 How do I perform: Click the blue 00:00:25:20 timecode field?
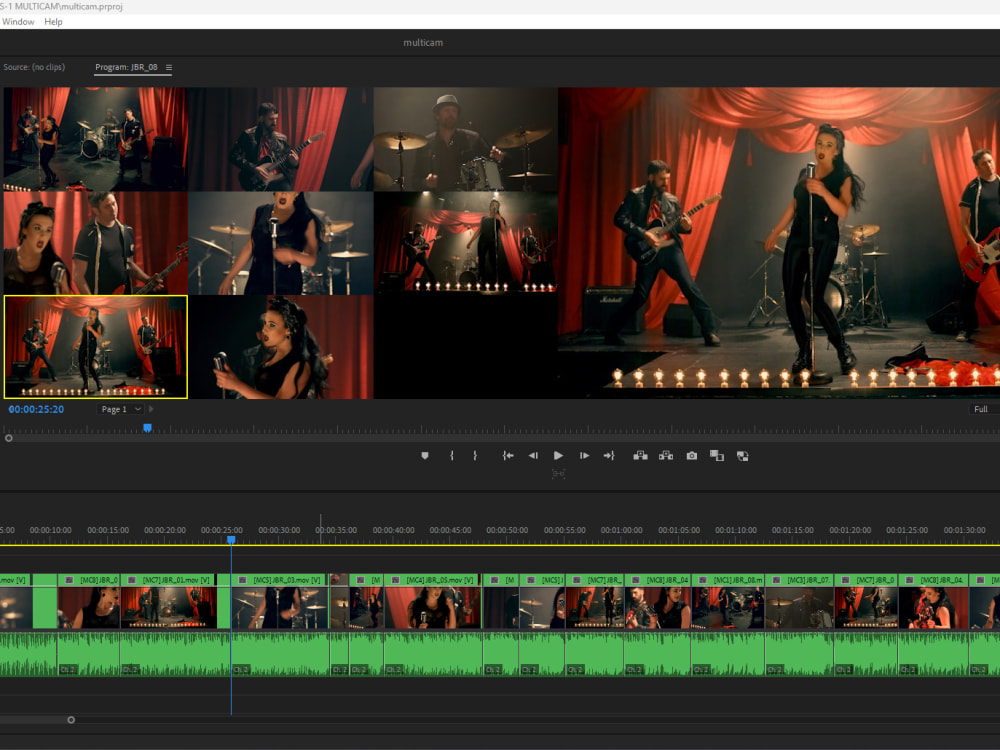[x=36, y=409]
